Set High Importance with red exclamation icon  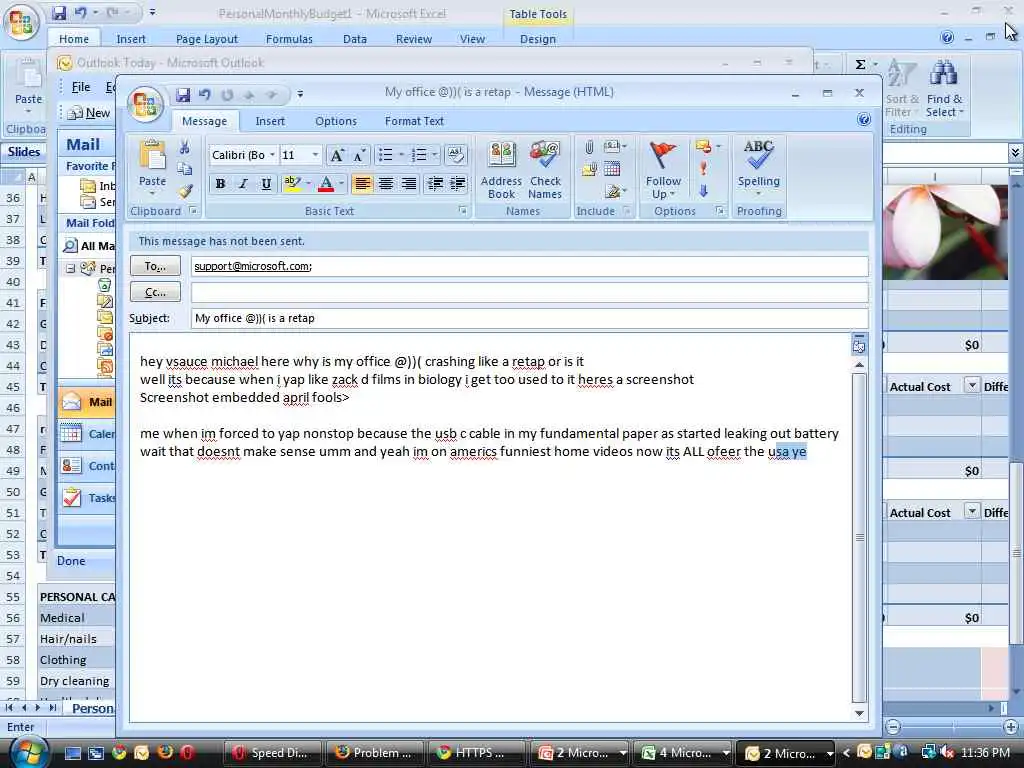point(703,168)
